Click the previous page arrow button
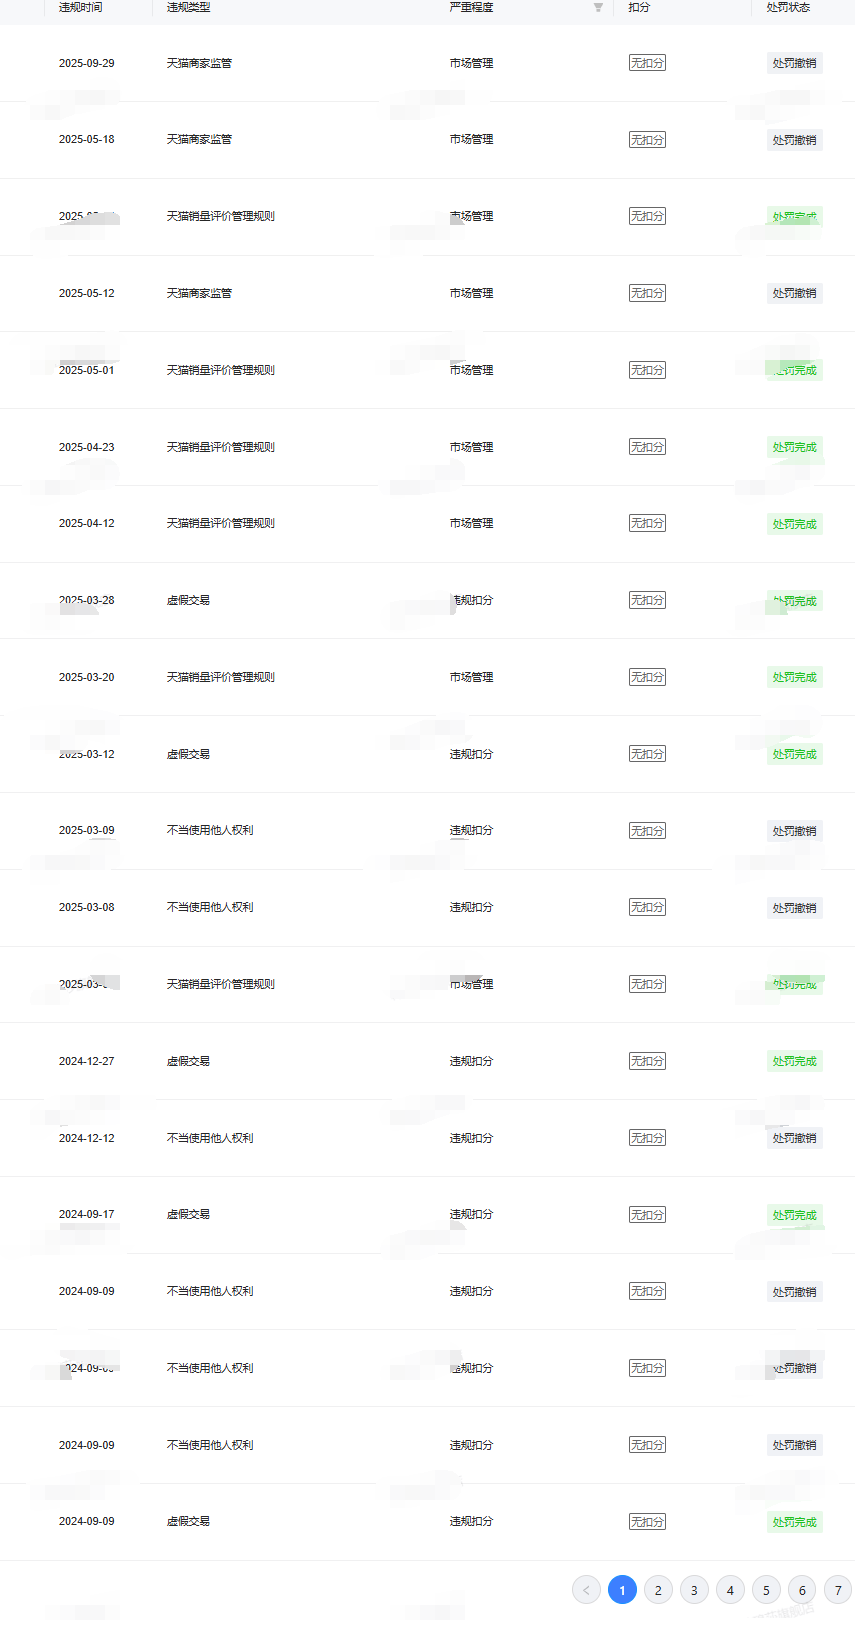Screen dimensions: 855x1628 (x=586, y=1590)
